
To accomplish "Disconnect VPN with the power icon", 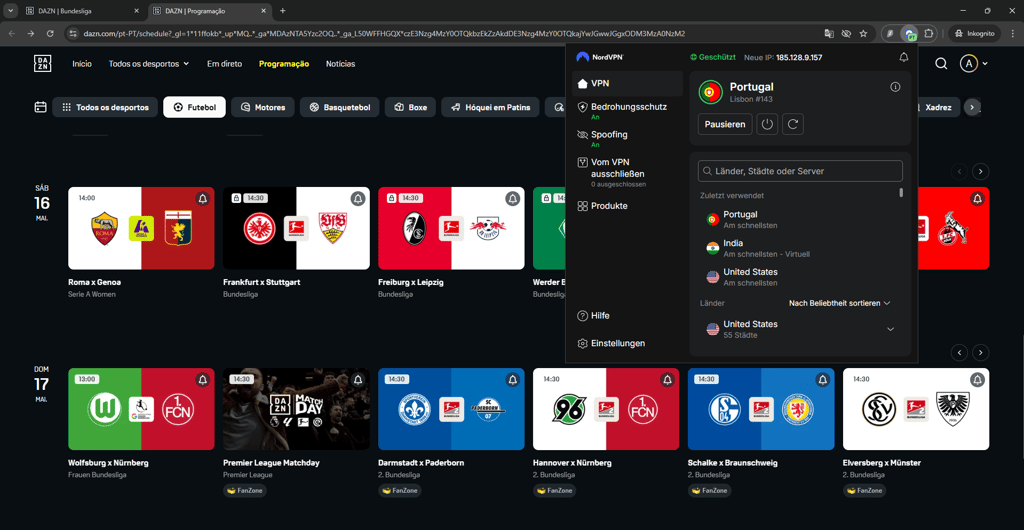I will [x=767, y=124].
